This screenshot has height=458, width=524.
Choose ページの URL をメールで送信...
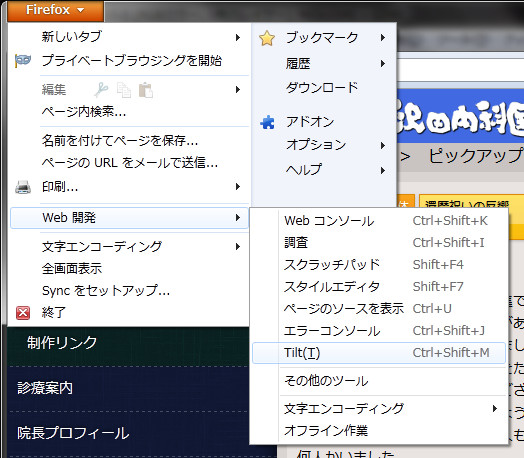[x=129, y=163]
